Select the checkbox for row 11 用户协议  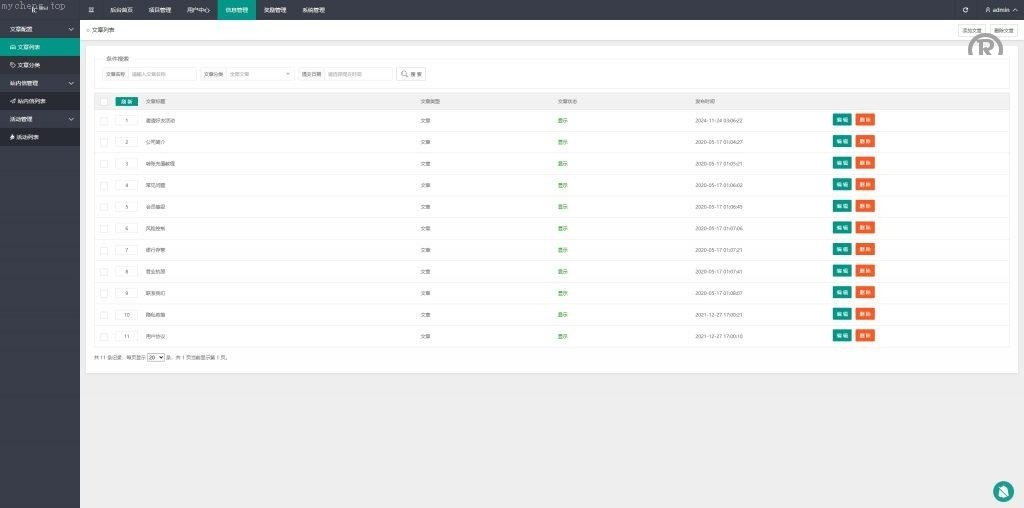click(x=104, y=336)
